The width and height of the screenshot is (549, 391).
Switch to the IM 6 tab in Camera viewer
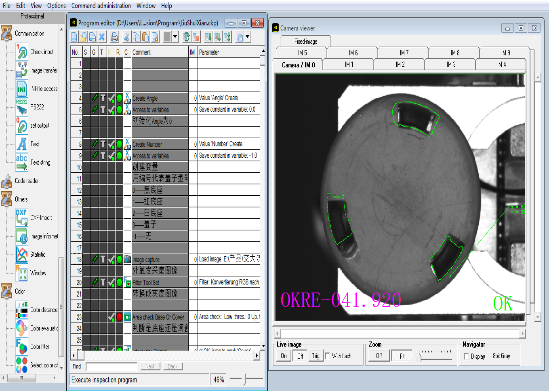[353, 53]
